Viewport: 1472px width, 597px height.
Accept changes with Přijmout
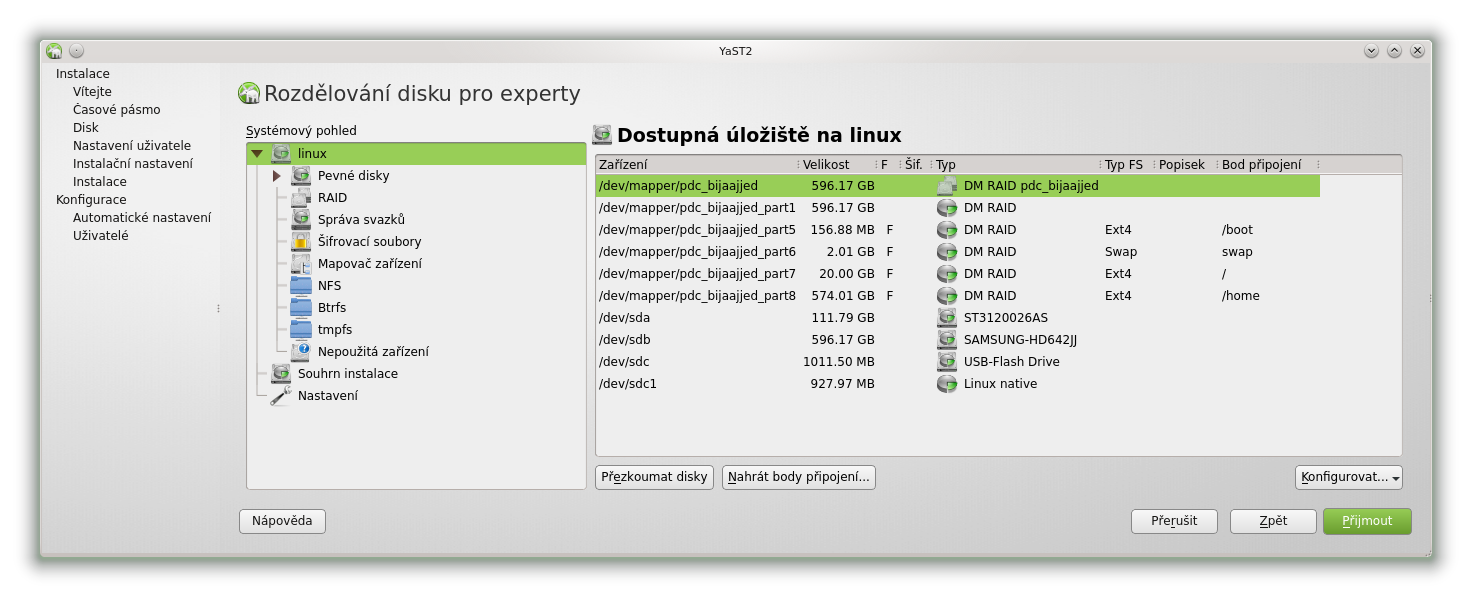coord(1367,521)
